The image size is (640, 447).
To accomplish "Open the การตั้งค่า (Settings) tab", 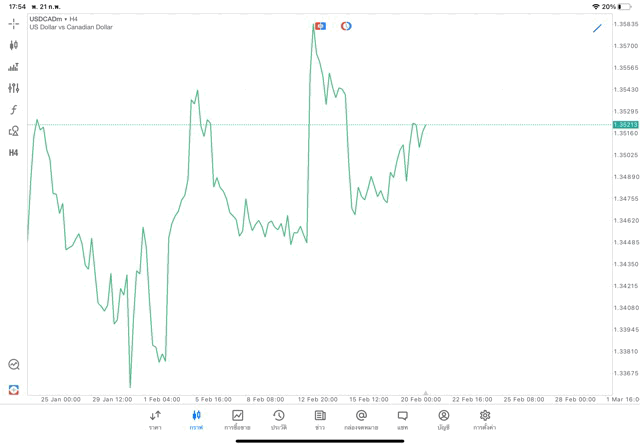I will pos(485,420).
